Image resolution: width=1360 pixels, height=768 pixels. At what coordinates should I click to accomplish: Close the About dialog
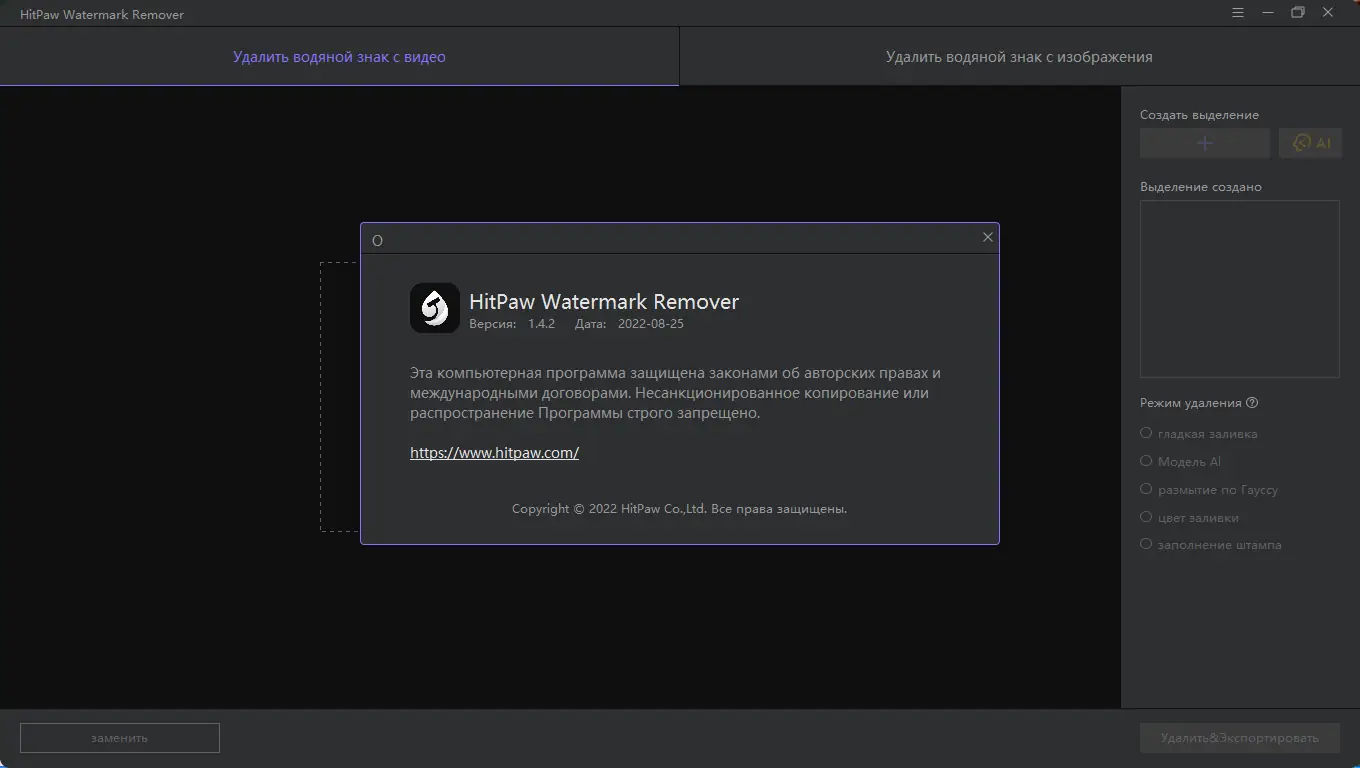pyautogui.click(x=988, y=237)
